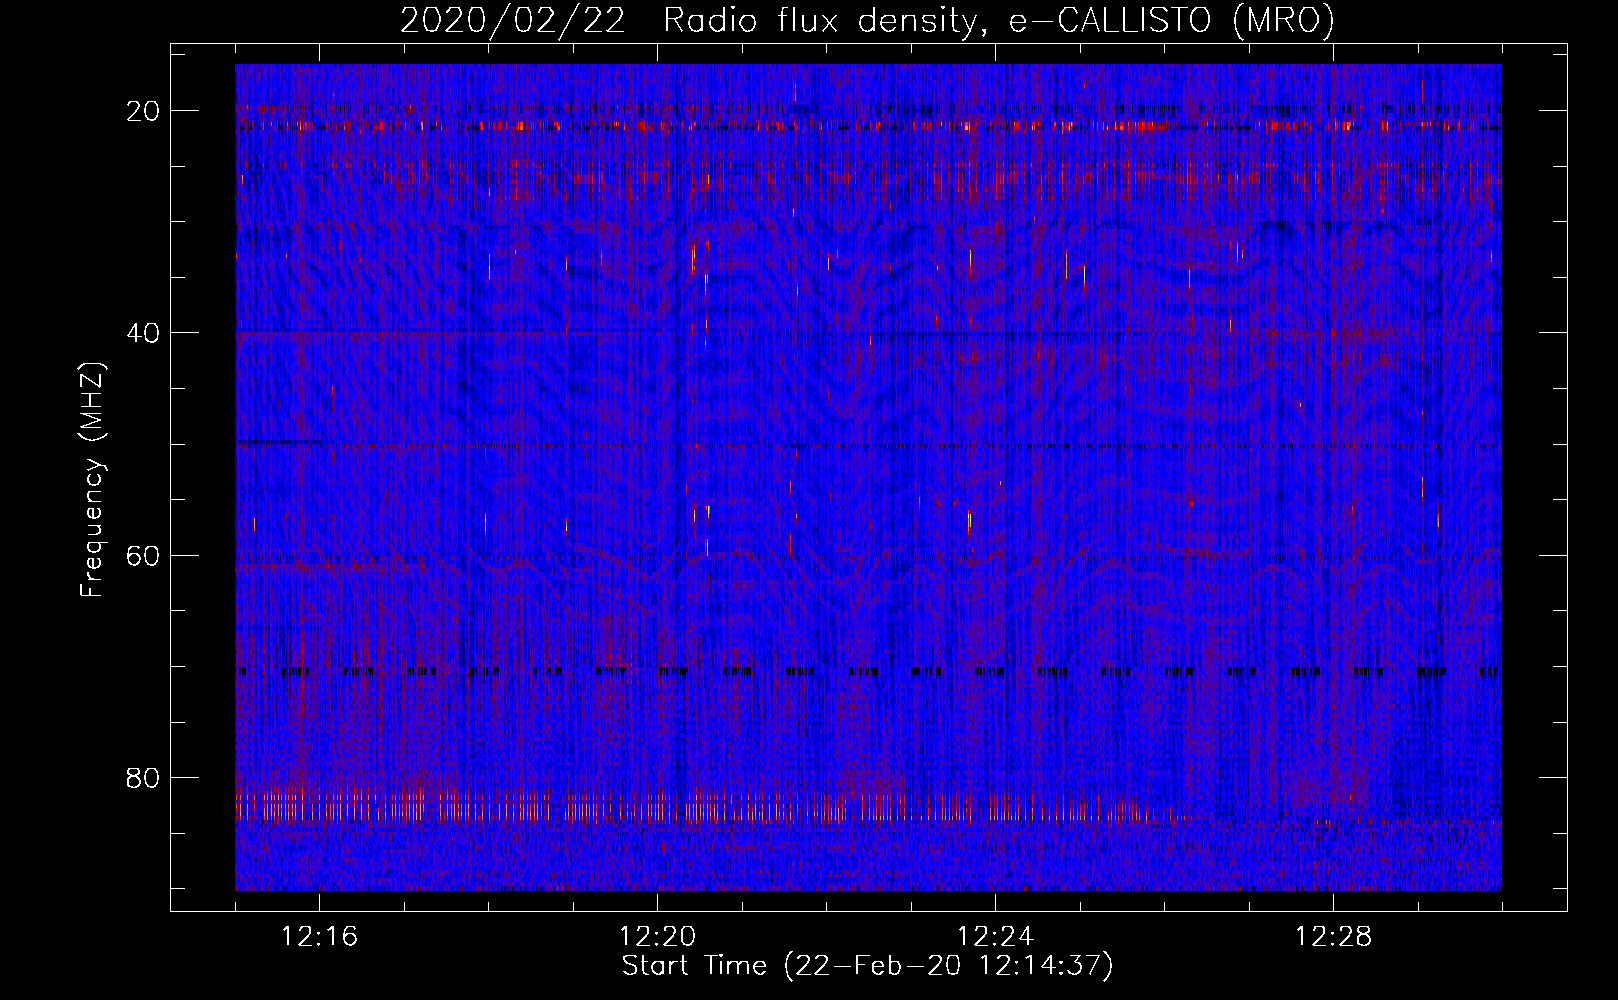Screen dimensions: 1618x1000
Task: Click the 60 MHz frequency tick label
Action: click(144, 555)
